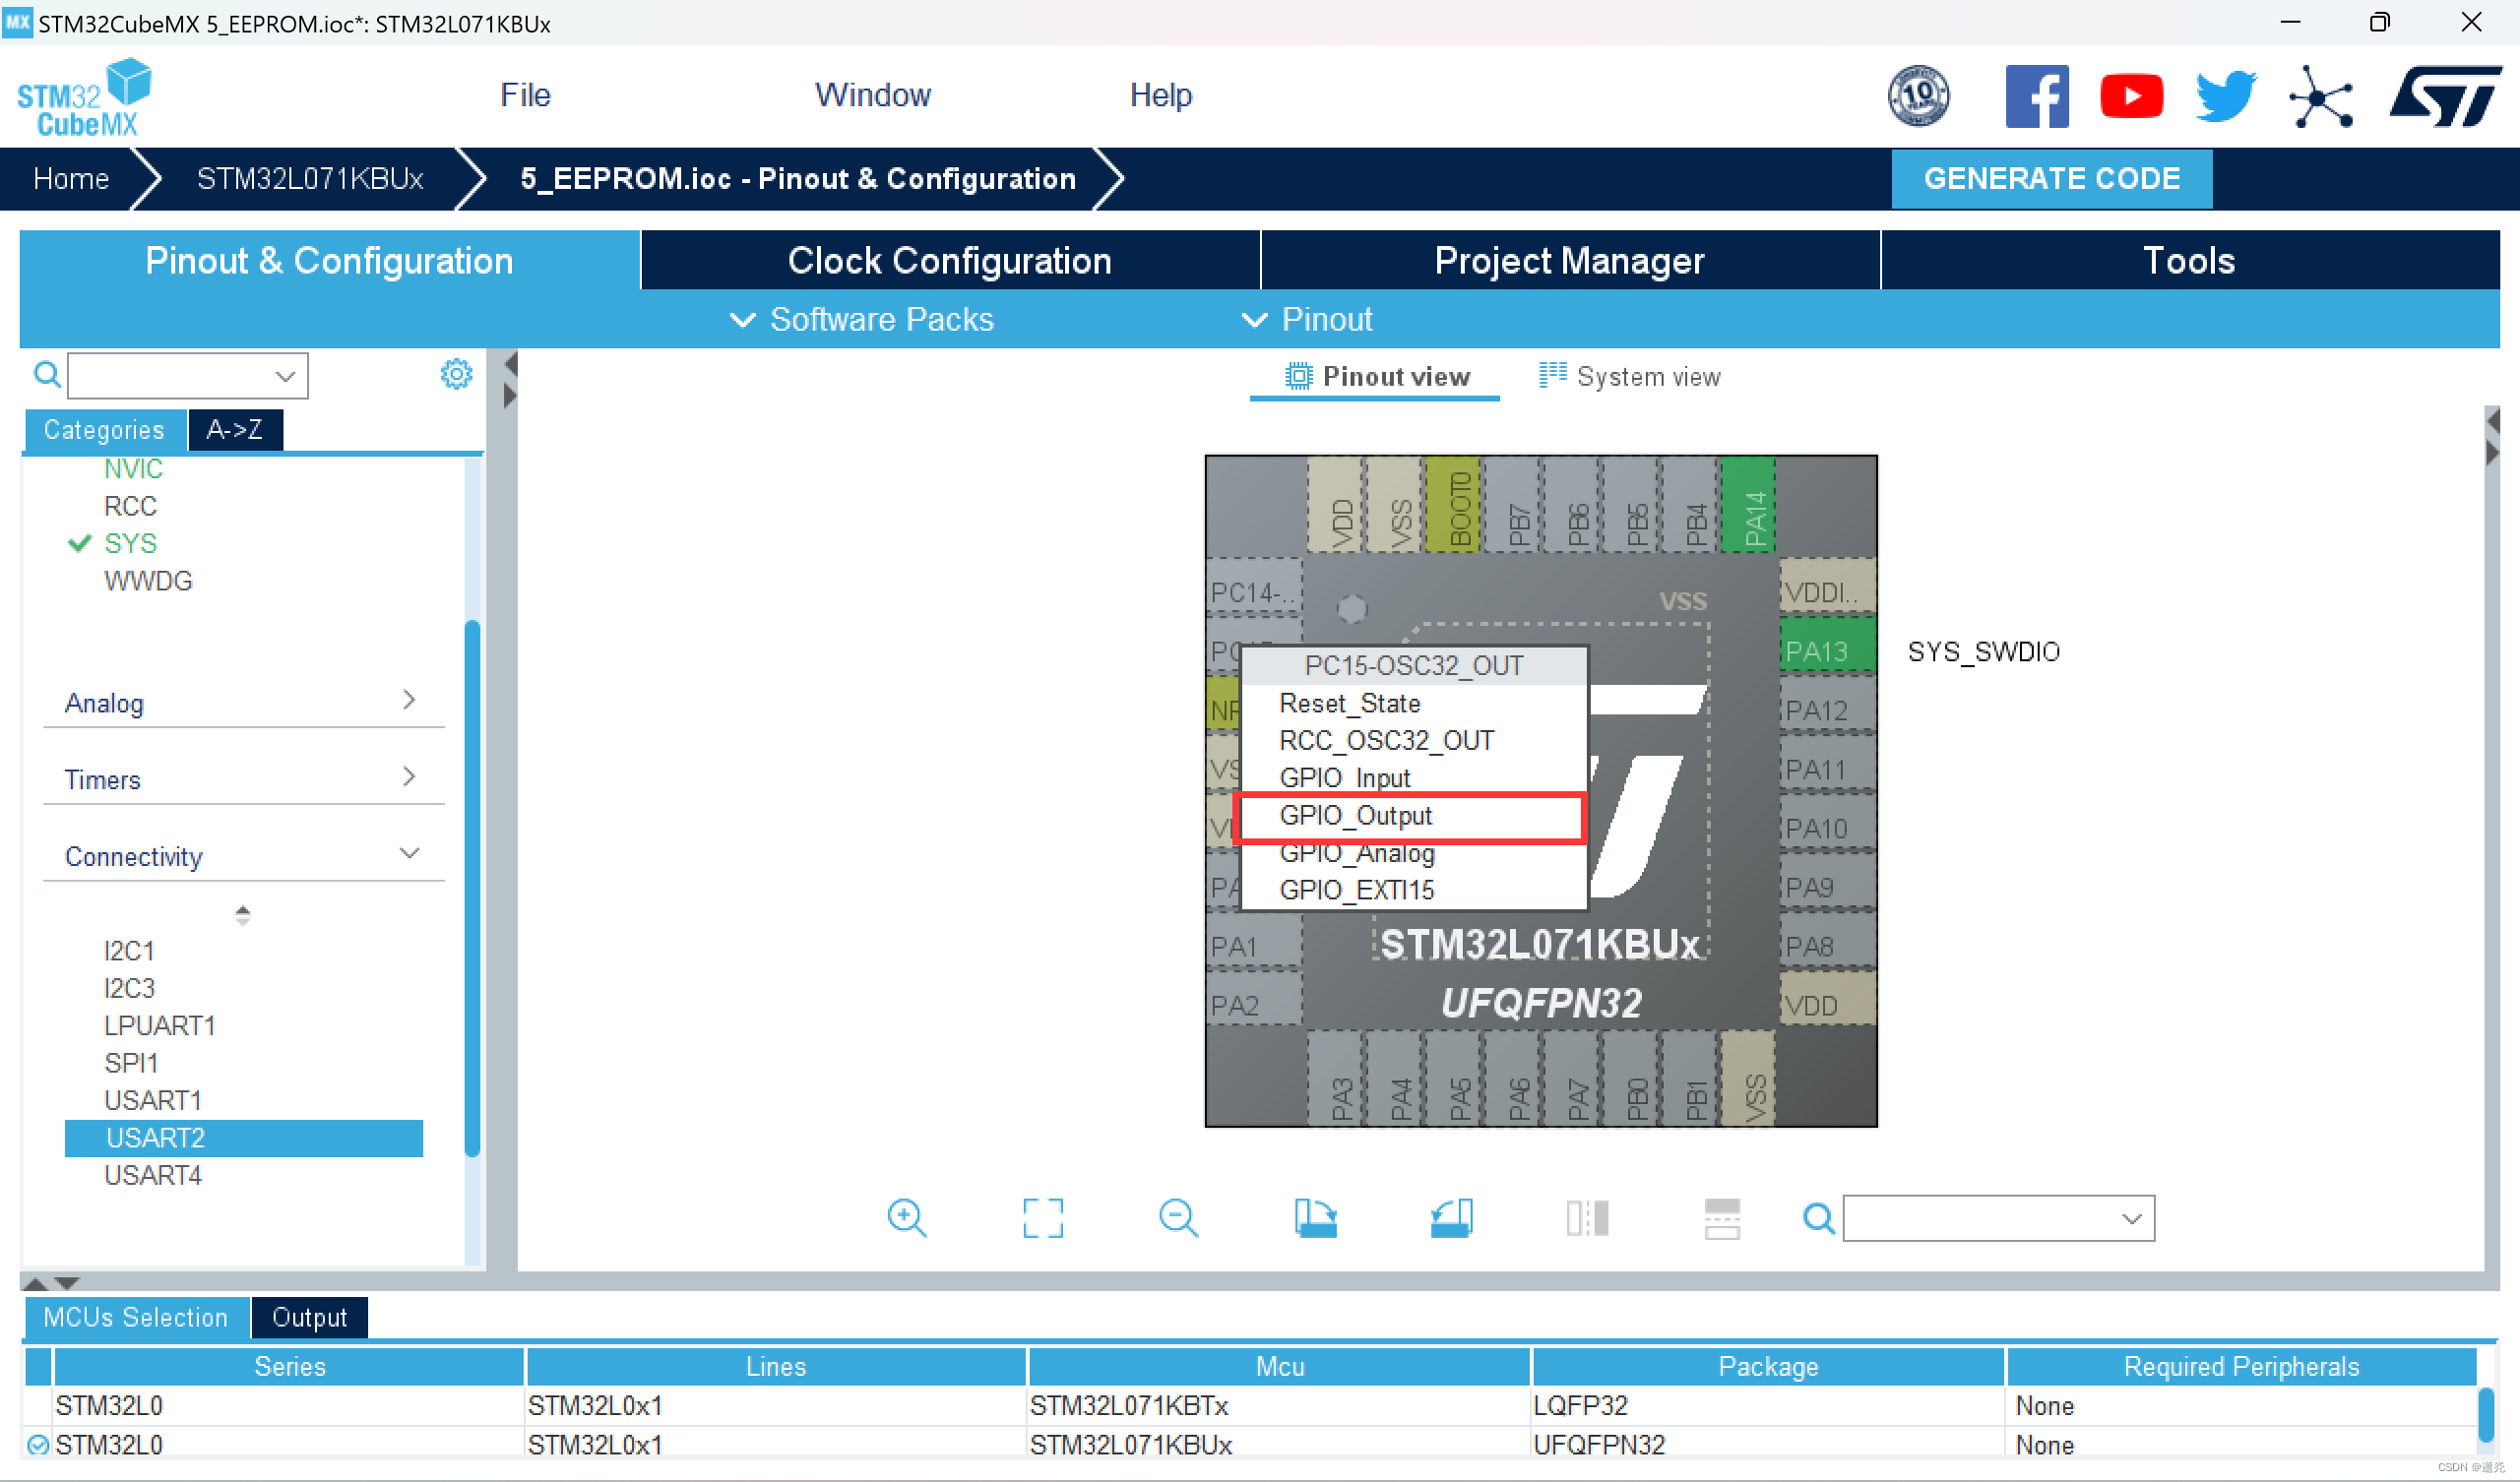This screenshot has height=1482, width=2520.
Task: Select I2C1 in Connectivity list
Action: (129, 950)
